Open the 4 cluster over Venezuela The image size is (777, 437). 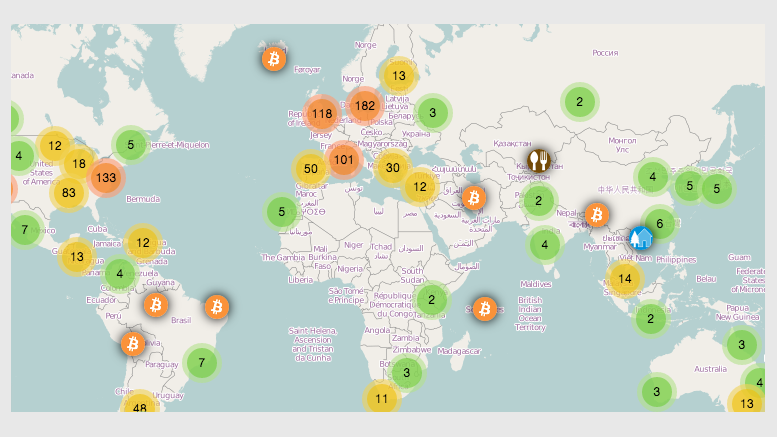click(119, 273)
